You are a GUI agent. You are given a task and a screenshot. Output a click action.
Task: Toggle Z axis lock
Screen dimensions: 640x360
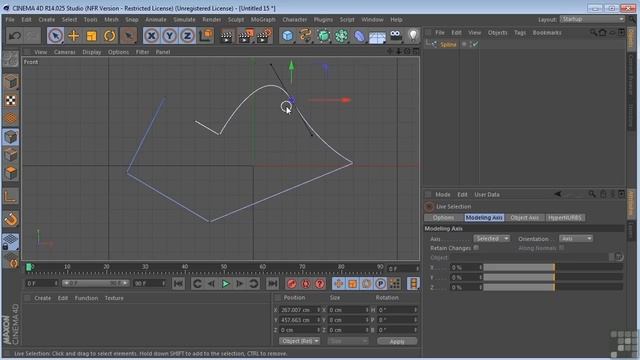coord(187,36)
